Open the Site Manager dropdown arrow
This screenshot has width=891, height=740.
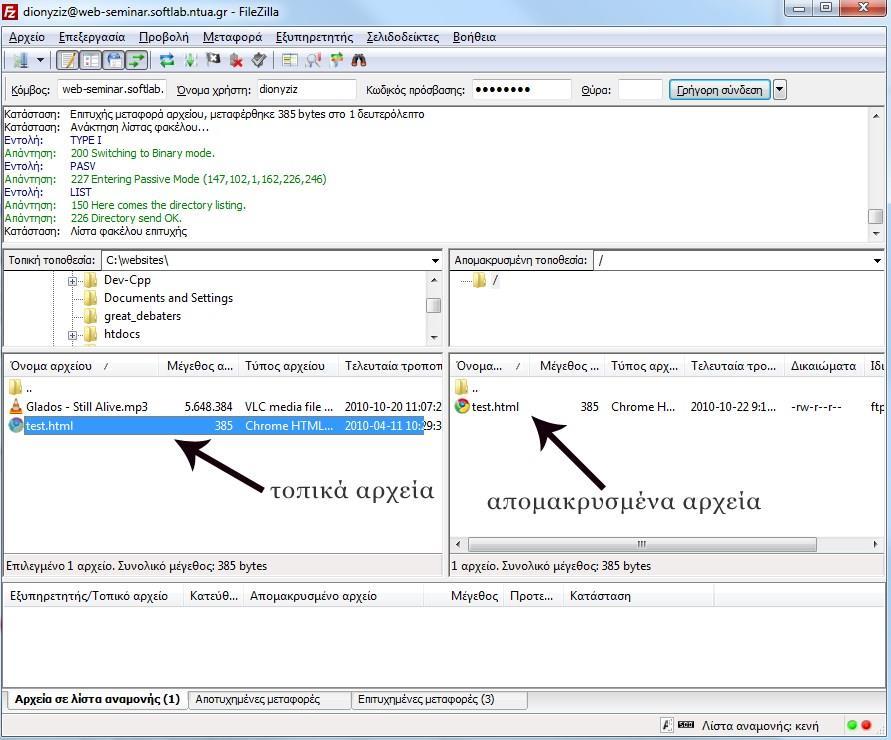[x=40, y=60]
